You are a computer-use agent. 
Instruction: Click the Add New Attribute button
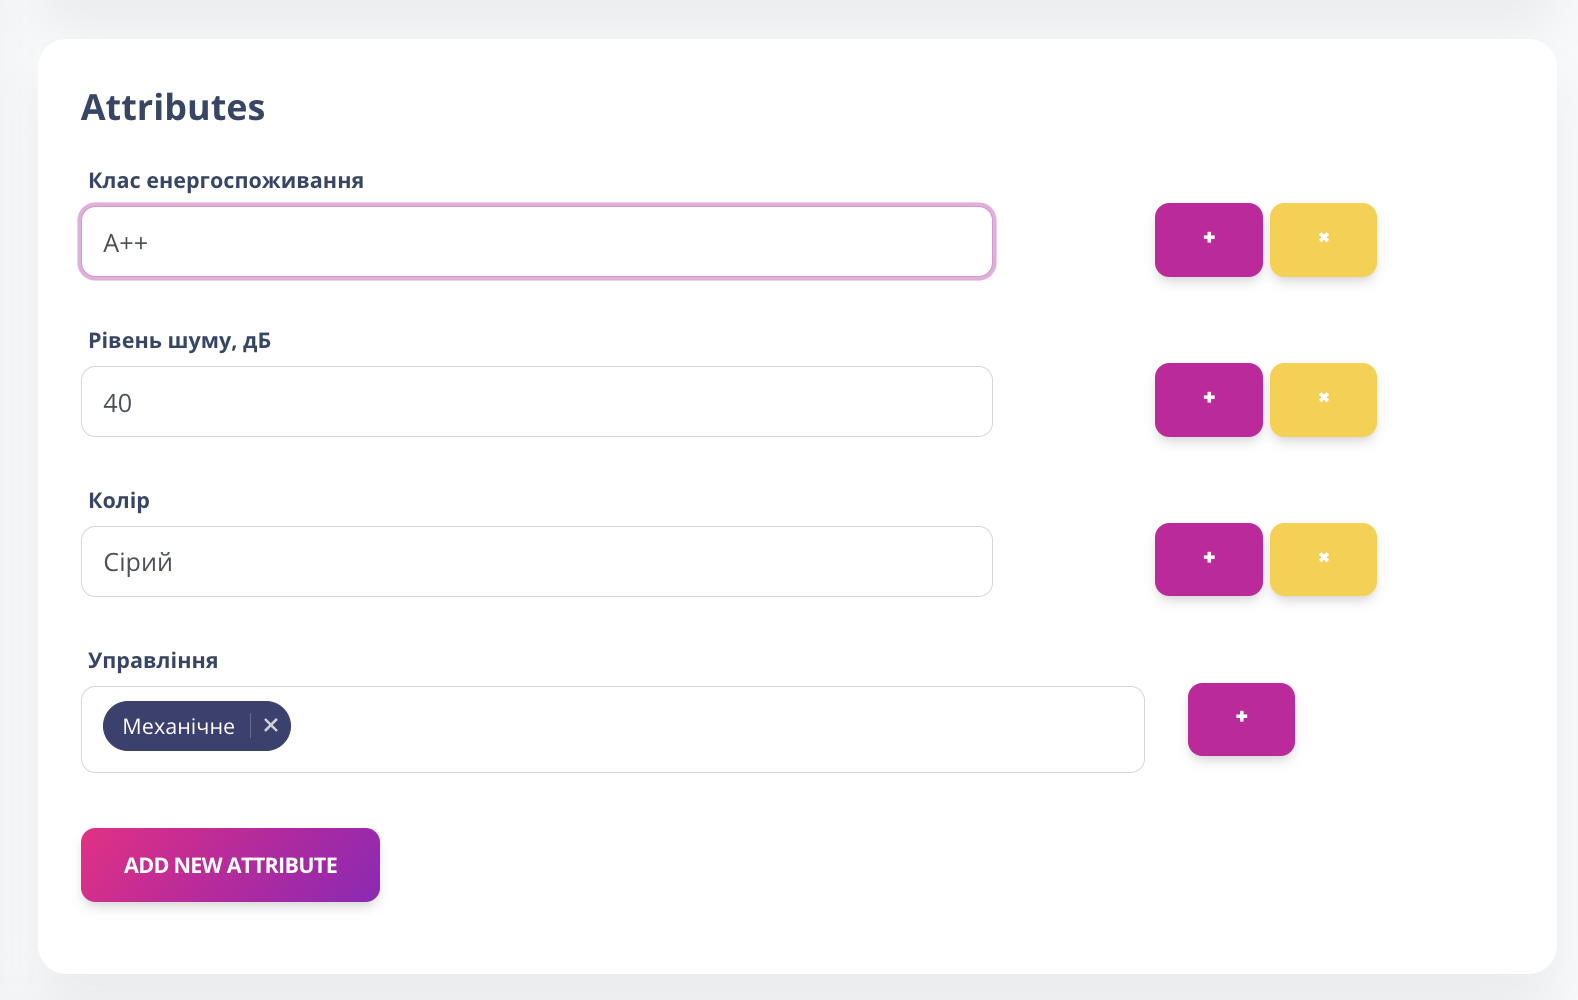tap(230, 865)
